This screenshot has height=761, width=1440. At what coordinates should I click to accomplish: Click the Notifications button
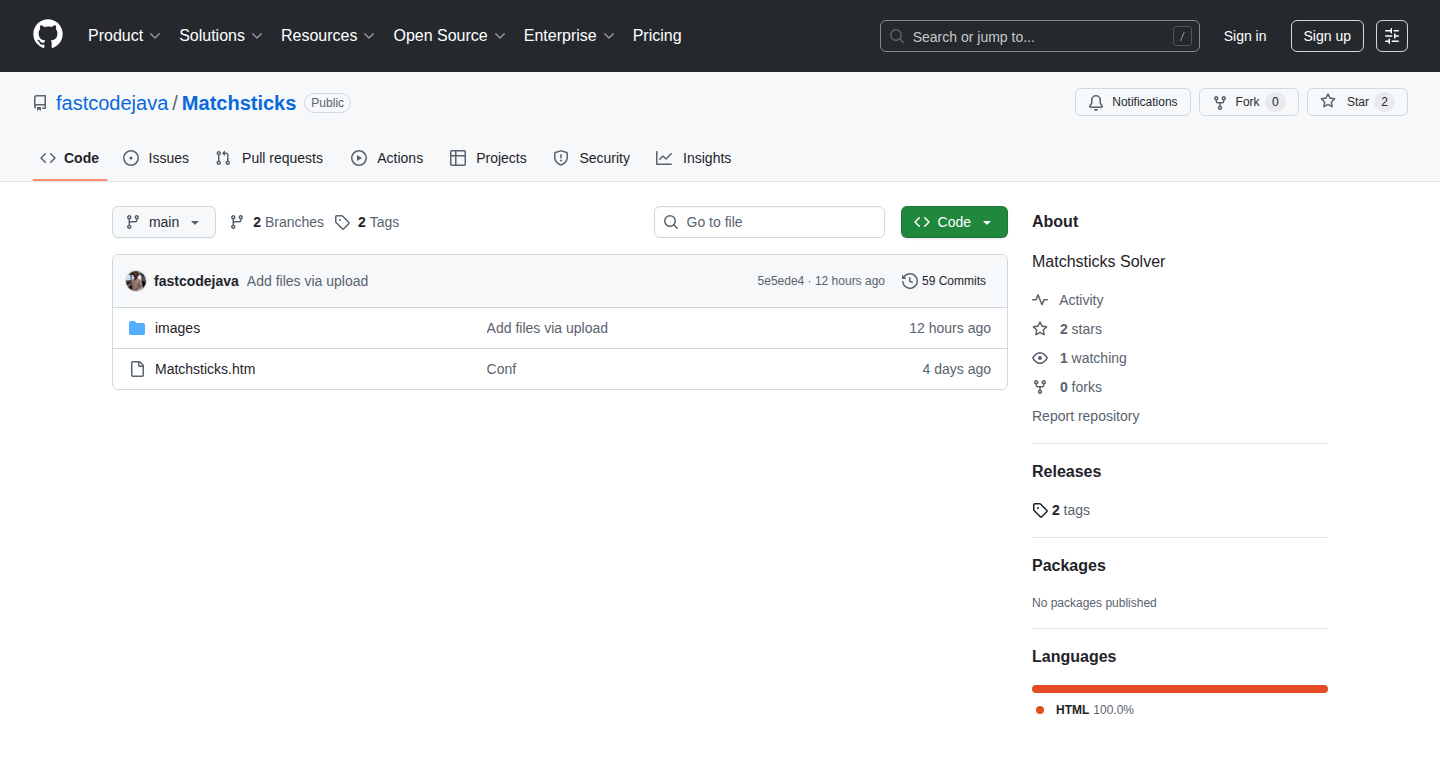pyautogui.click(x=1133, y=102)
